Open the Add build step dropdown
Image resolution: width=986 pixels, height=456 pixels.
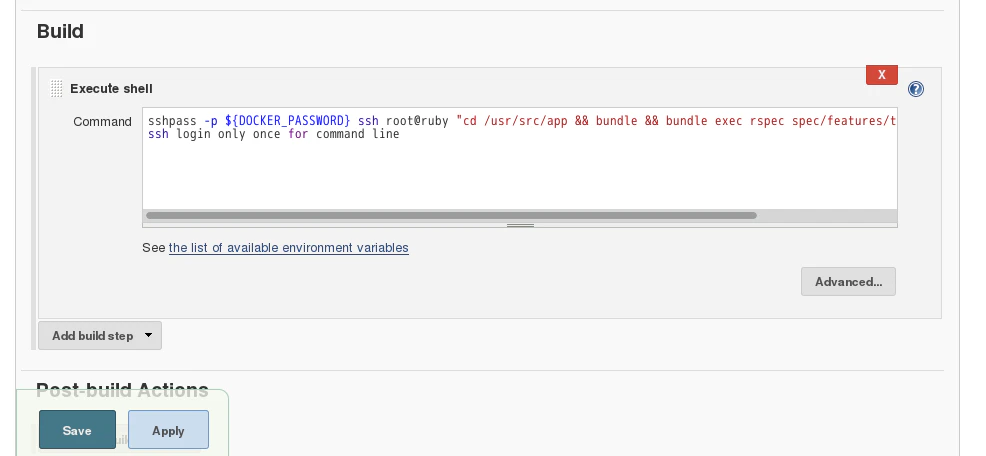(100, 336)
